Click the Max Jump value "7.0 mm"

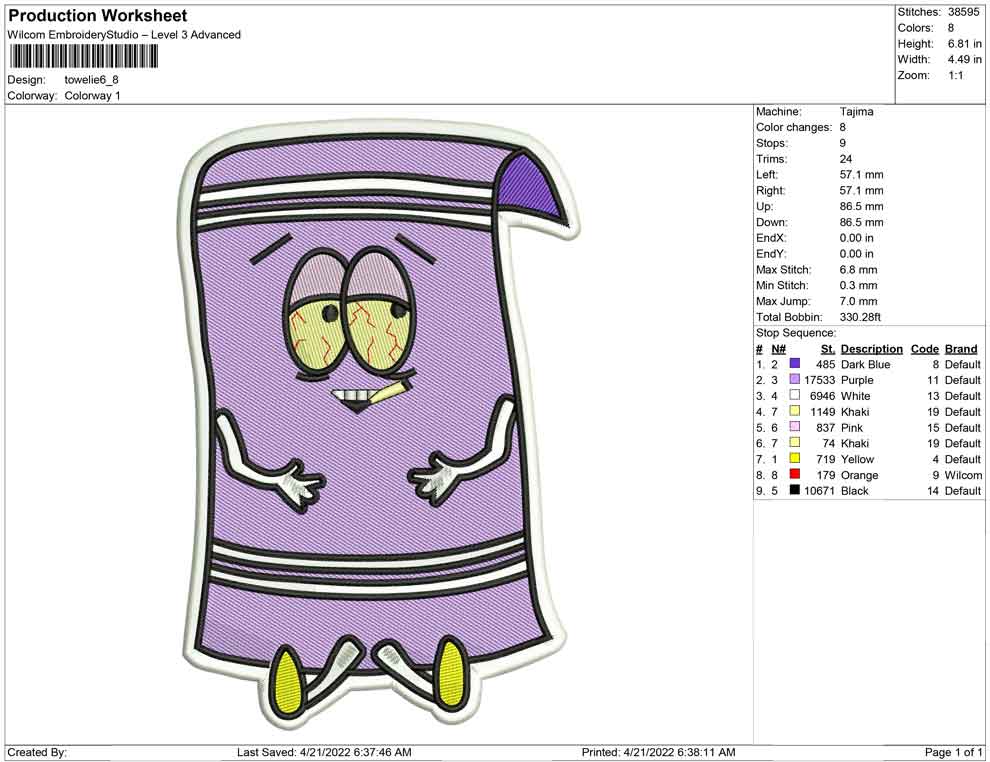pos(858,301)
